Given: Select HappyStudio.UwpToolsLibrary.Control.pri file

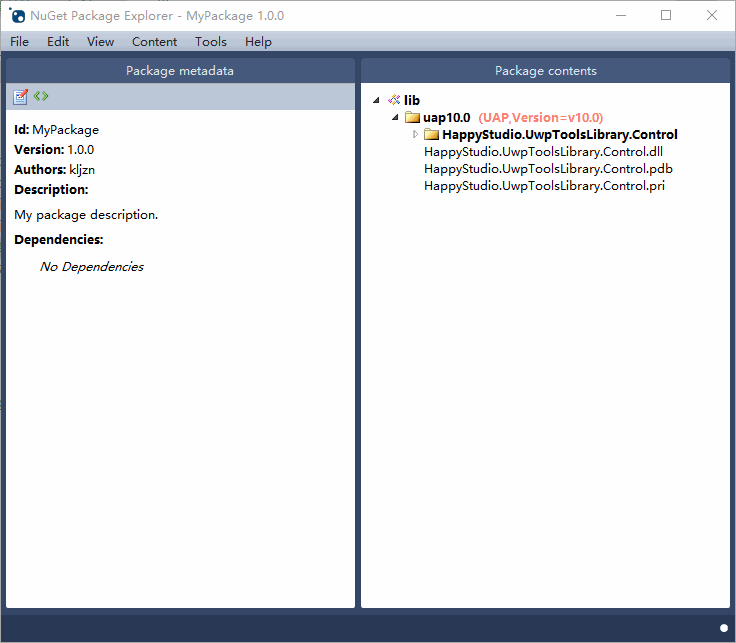Looking at the screenshot, I should pyautogui.click(x=544, y=186).
